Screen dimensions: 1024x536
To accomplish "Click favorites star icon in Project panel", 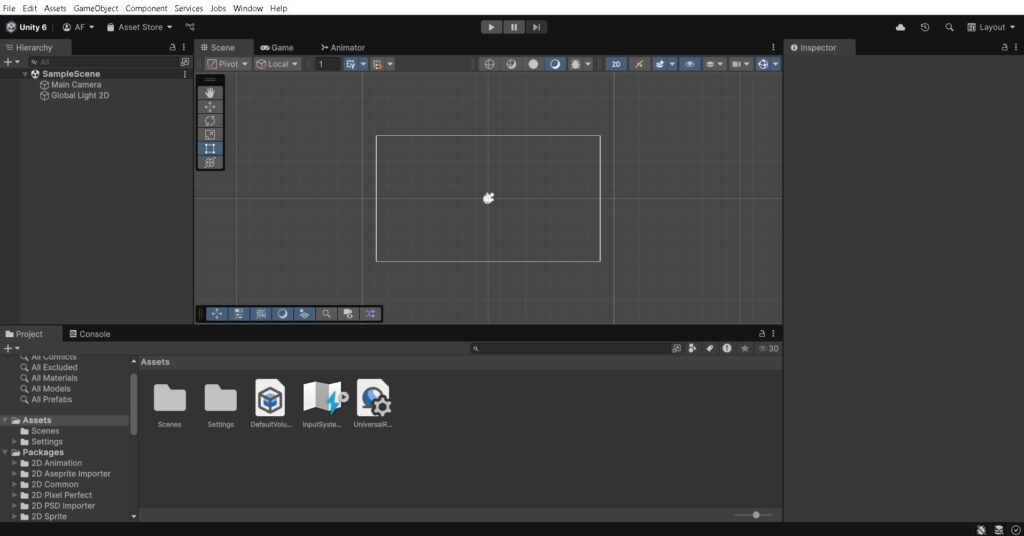I will pos(744,349).
